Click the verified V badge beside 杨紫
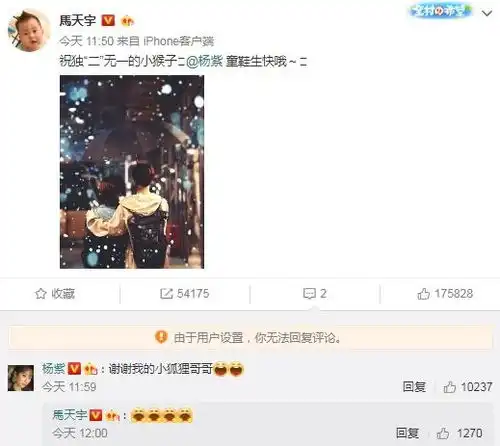The image size is (500, 446). [x=74, y=369]
